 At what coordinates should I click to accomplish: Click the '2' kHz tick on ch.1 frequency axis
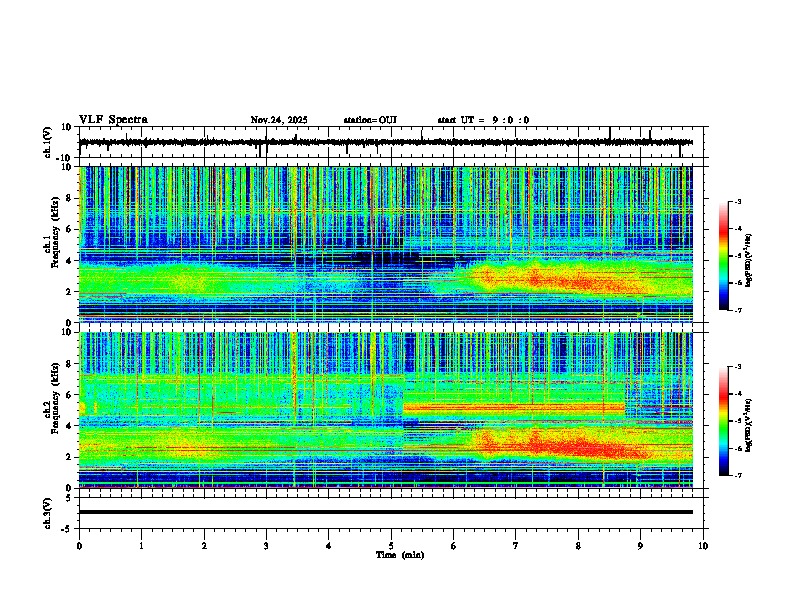[x=69, y=292]
